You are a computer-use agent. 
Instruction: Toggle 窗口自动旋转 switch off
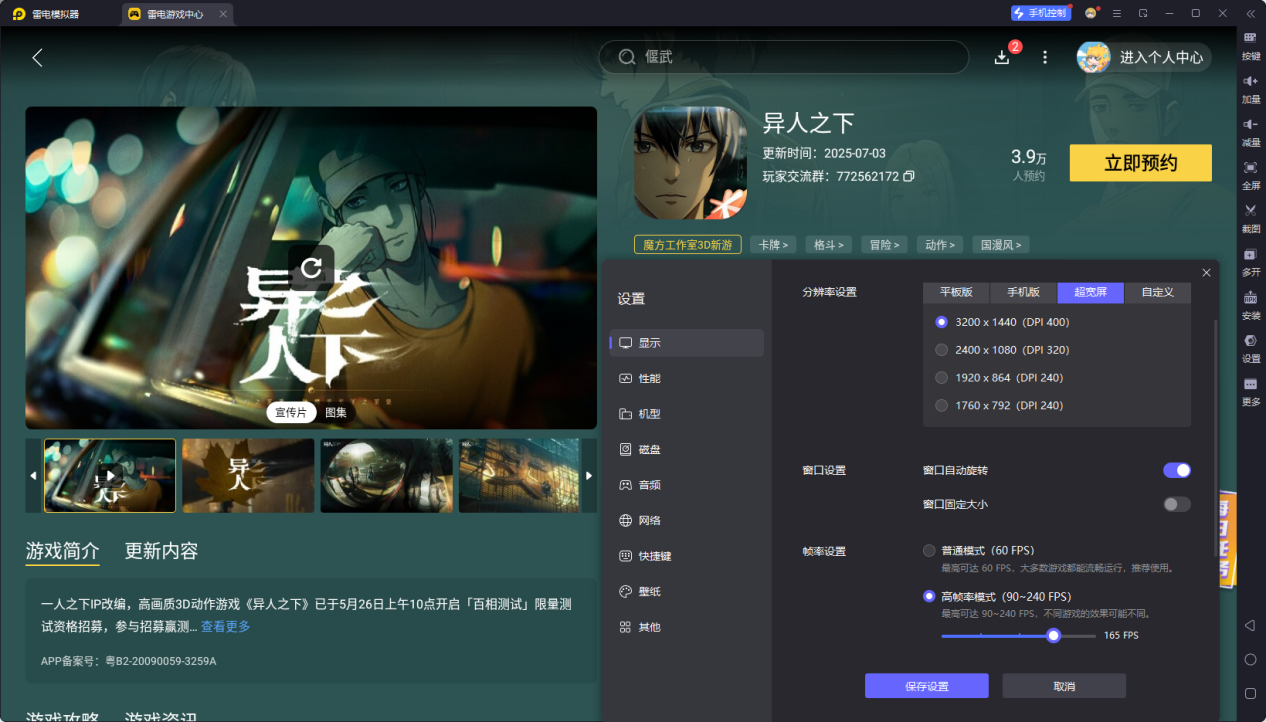(1177, 470)
